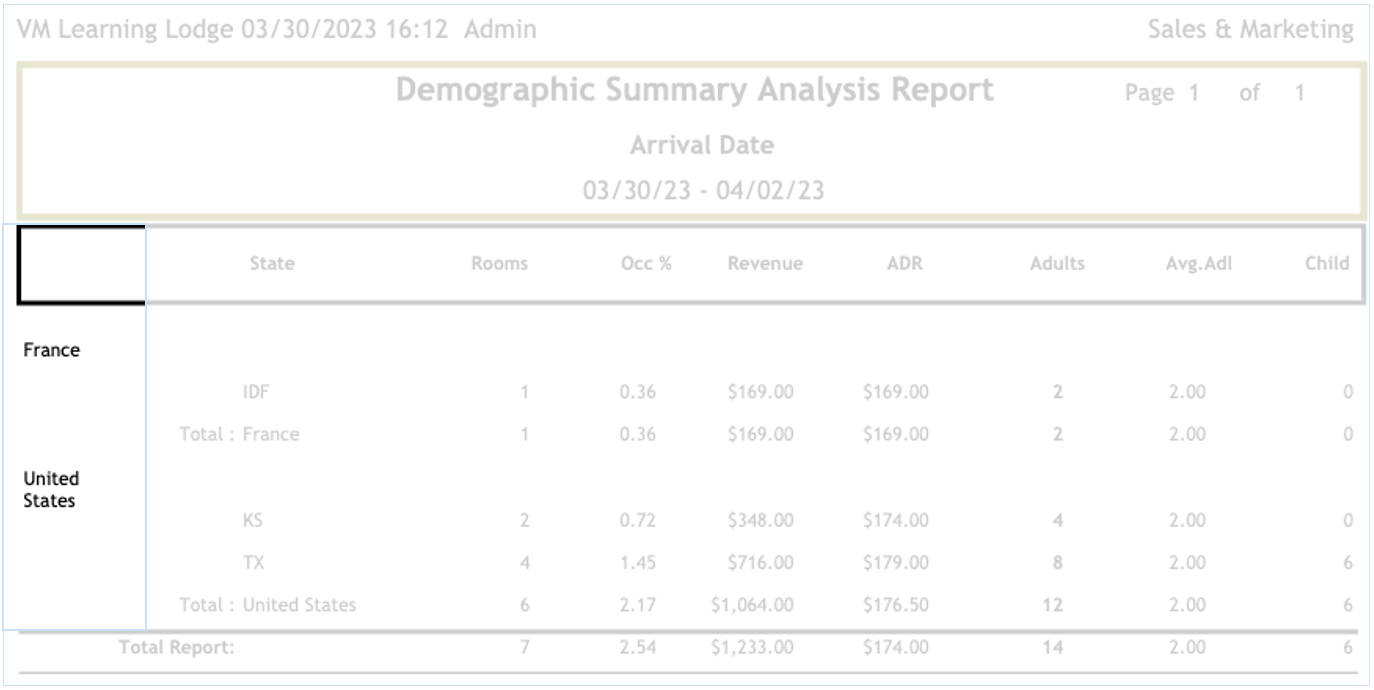
Task: Select the TX state entry
Action: [x=254, y=562]
